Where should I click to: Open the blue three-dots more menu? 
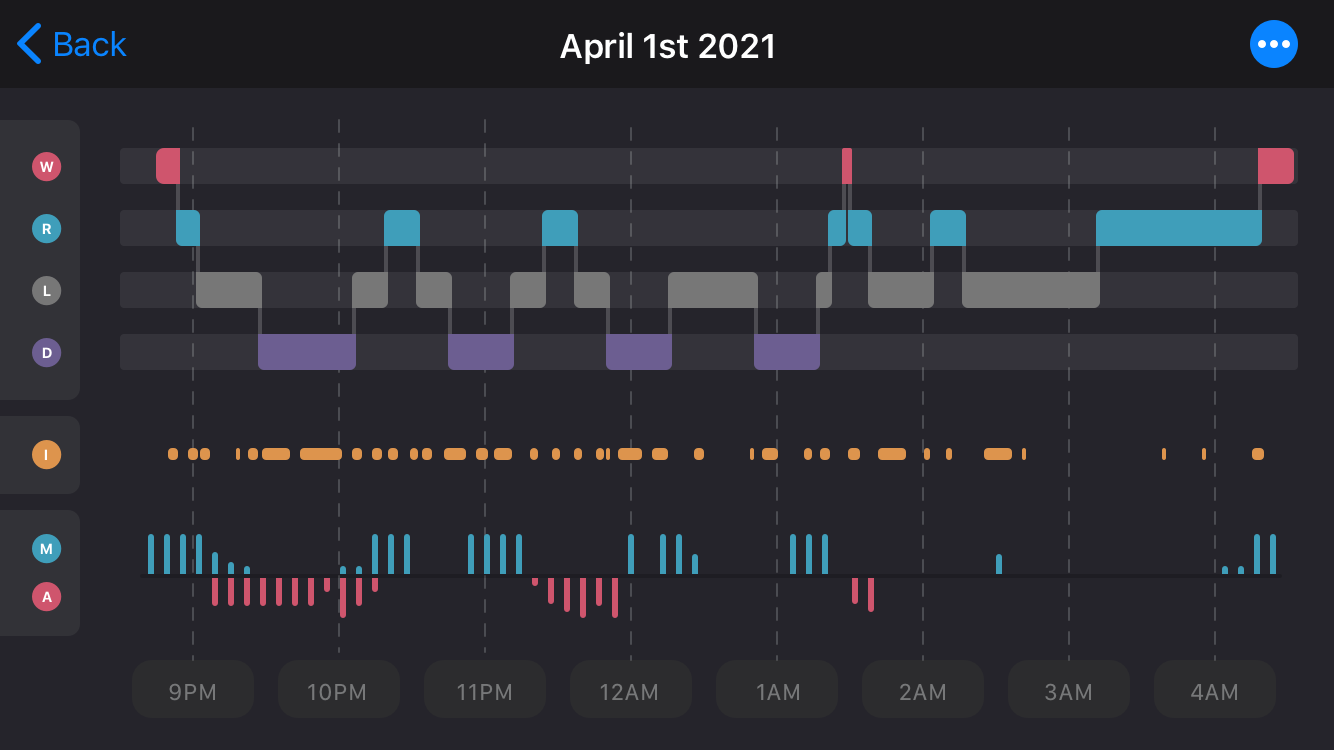(x=1274, y=44)
